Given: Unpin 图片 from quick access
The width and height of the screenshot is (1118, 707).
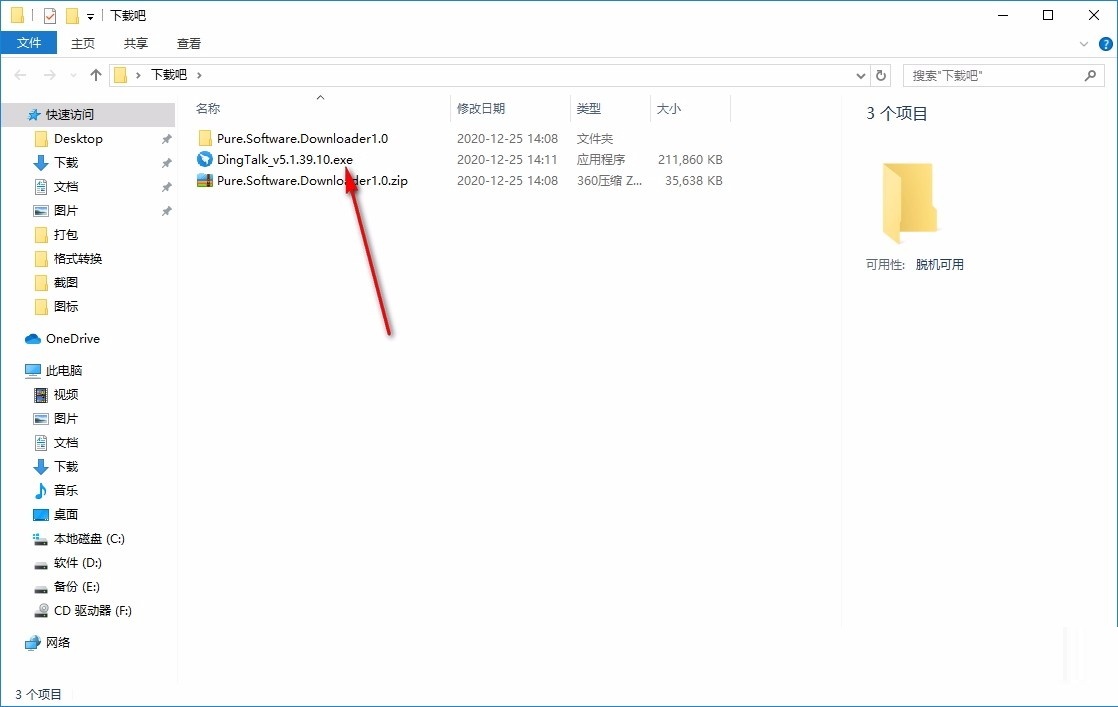Looking at the screenshot, I should click(166, 210).
